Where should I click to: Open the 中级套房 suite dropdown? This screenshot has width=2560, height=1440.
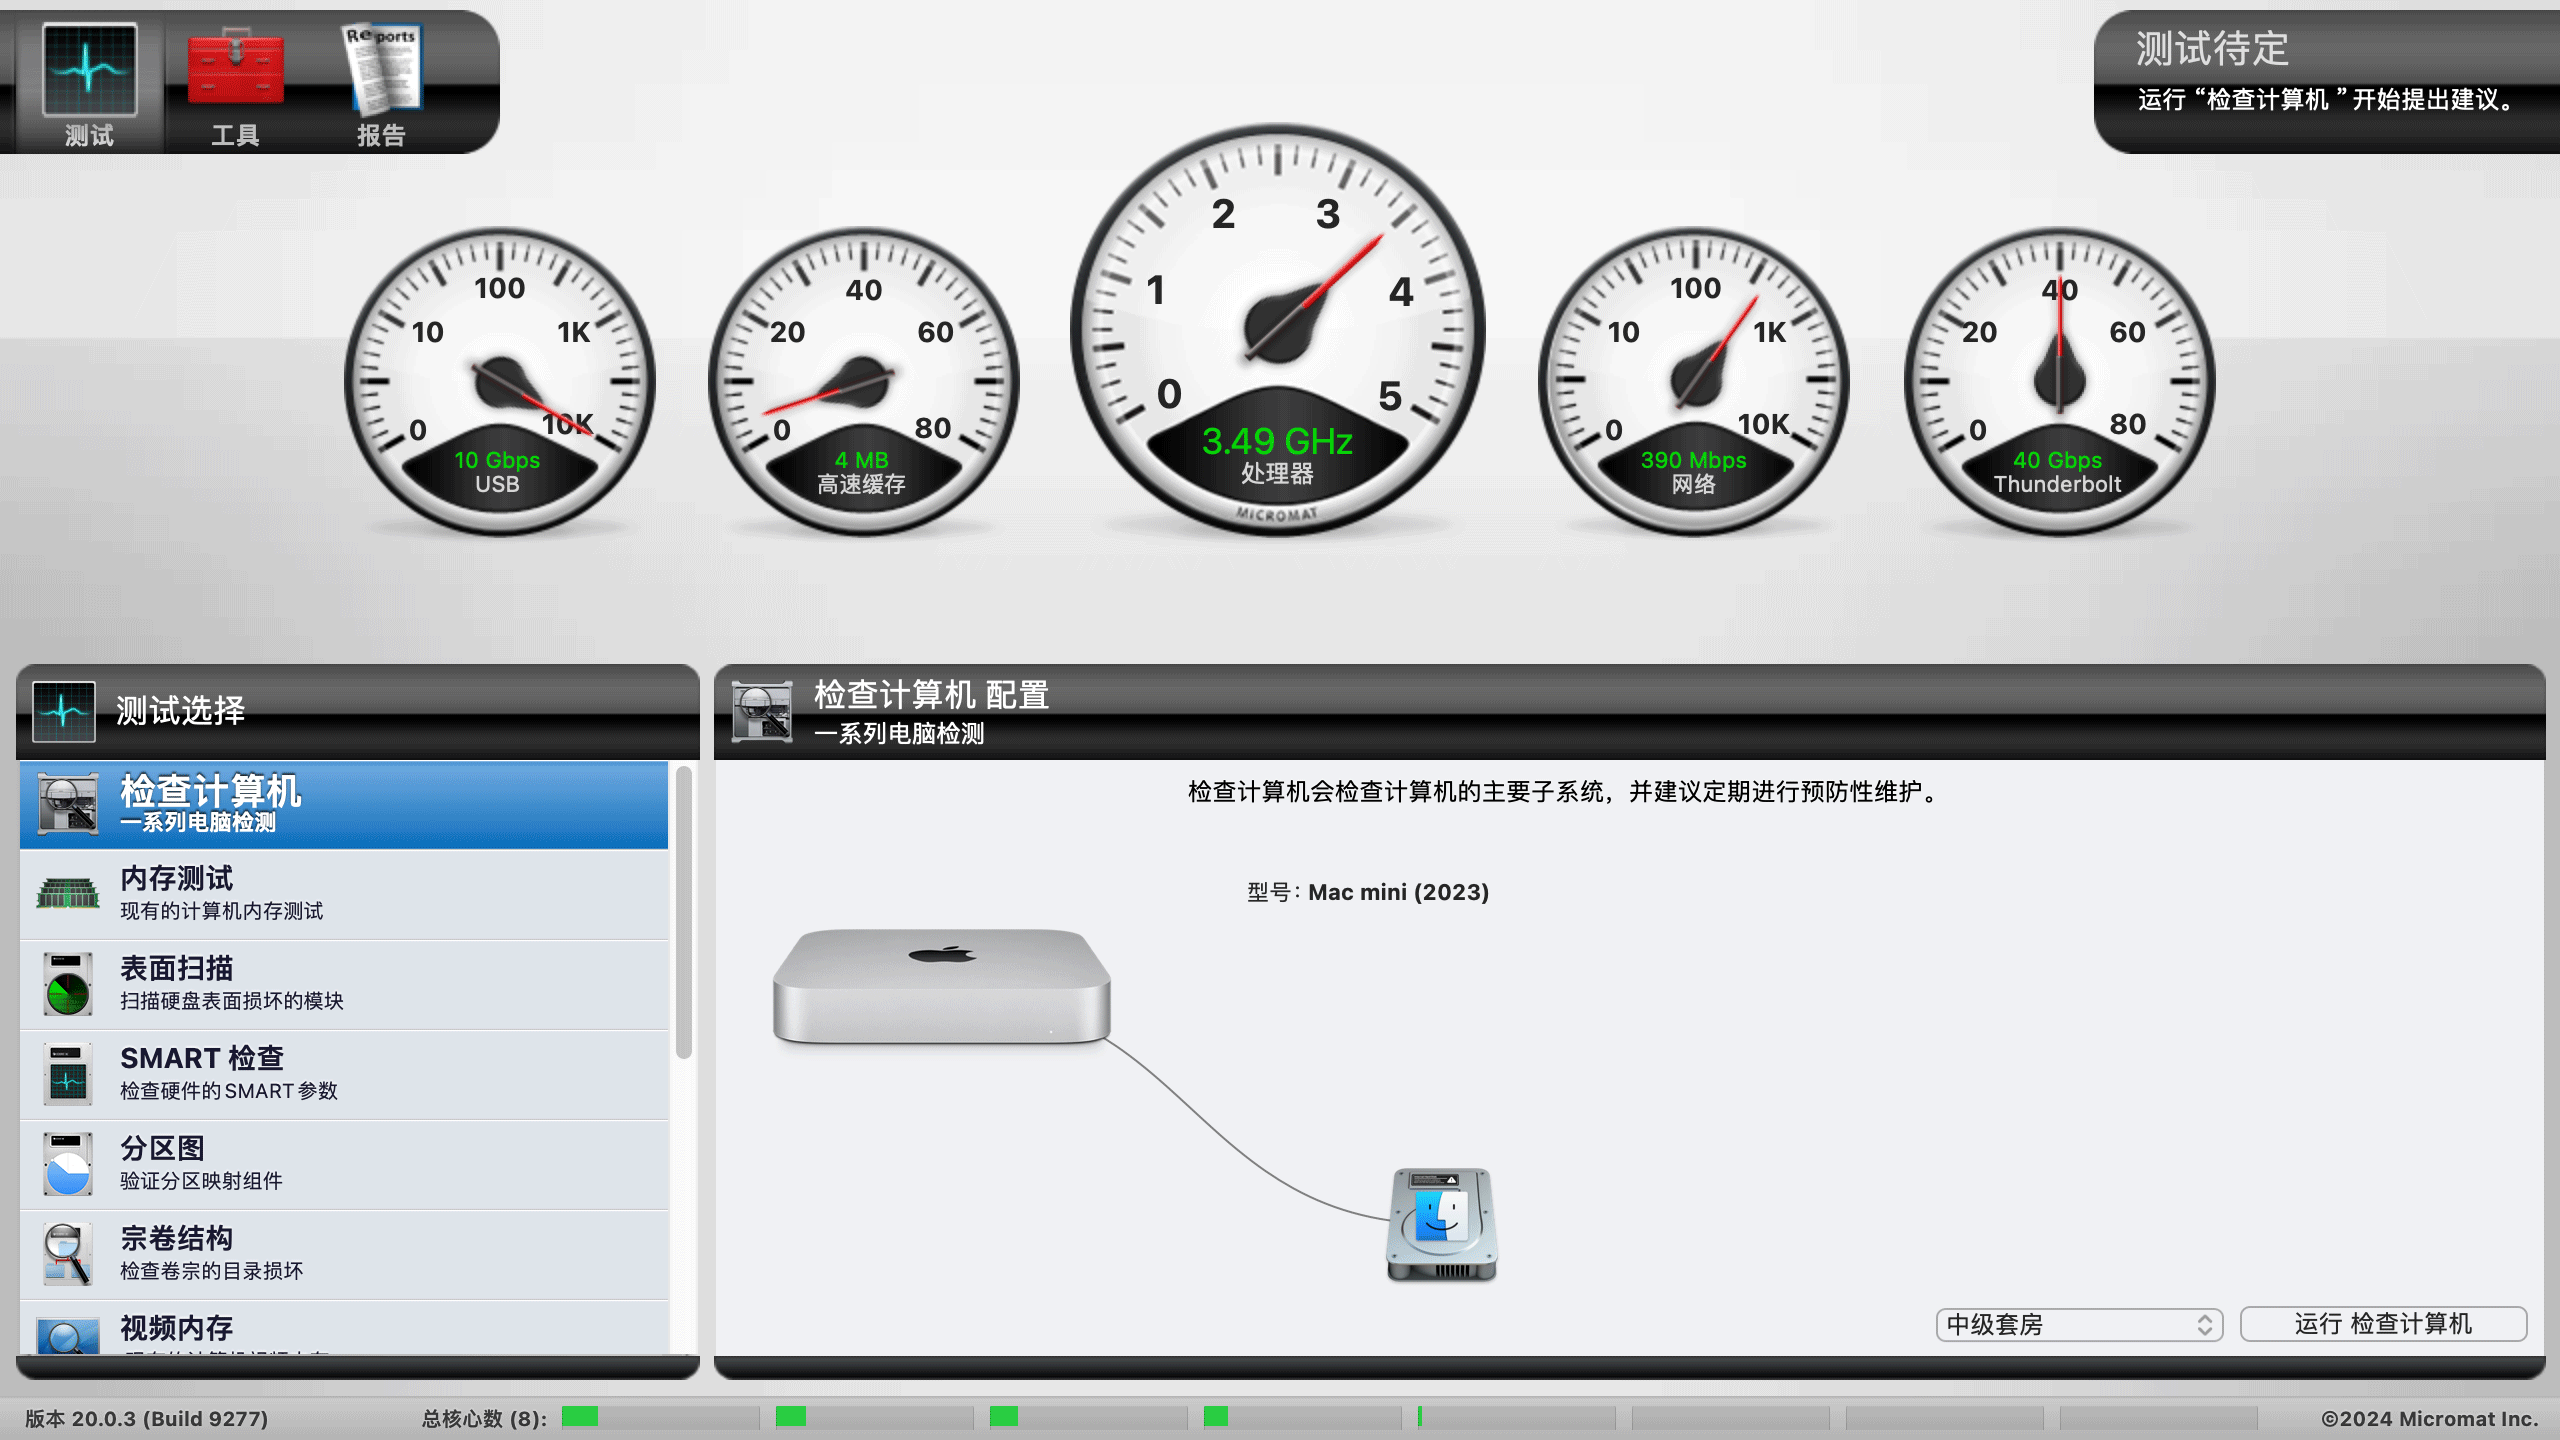2078,1324
